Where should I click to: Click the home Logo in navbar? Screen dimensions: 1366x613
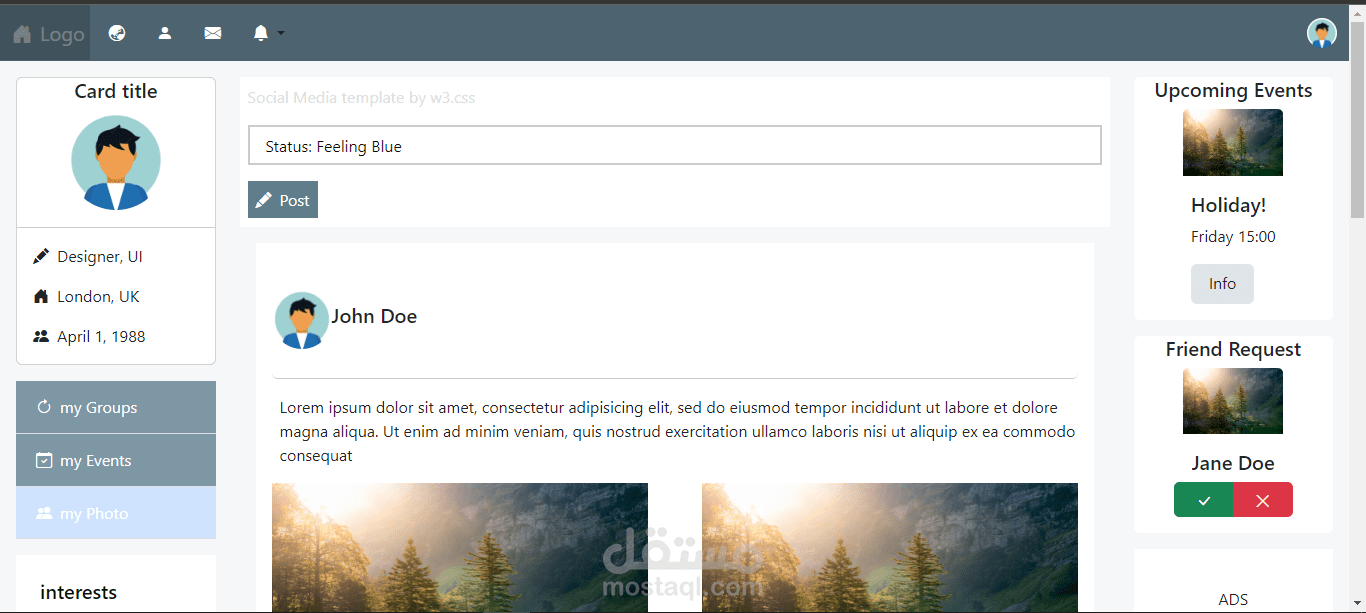coord(47,33)
